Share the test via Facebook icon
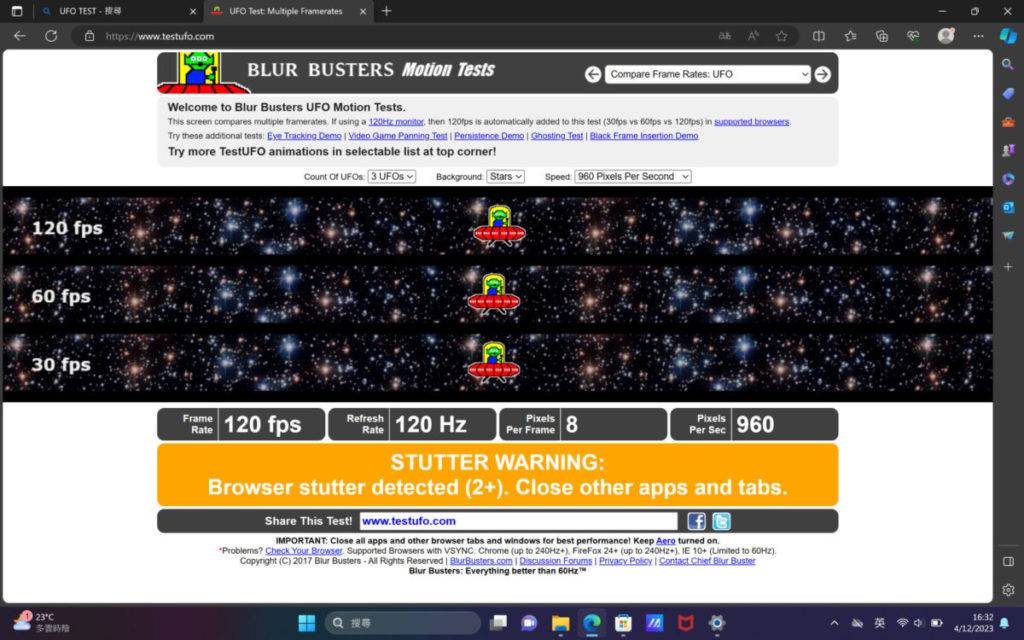The image size is (1024, 640). pos(696,521)
